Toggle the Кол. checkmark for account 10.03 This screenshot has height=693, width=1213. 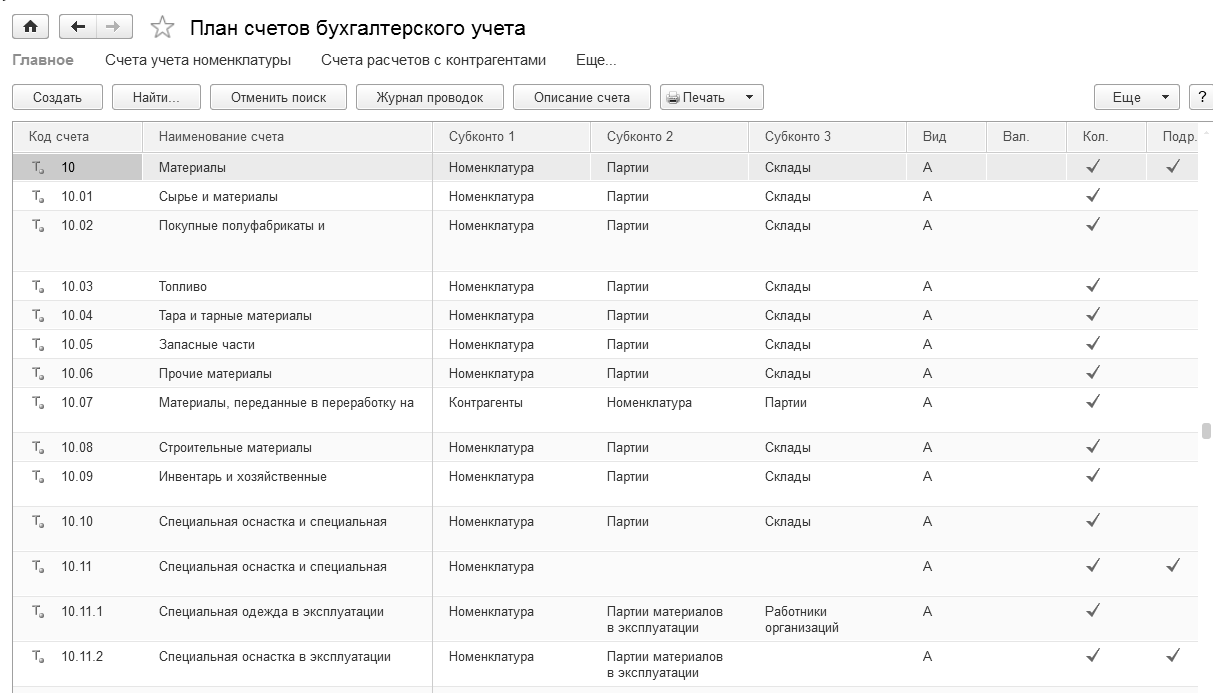pos(1093,286)
